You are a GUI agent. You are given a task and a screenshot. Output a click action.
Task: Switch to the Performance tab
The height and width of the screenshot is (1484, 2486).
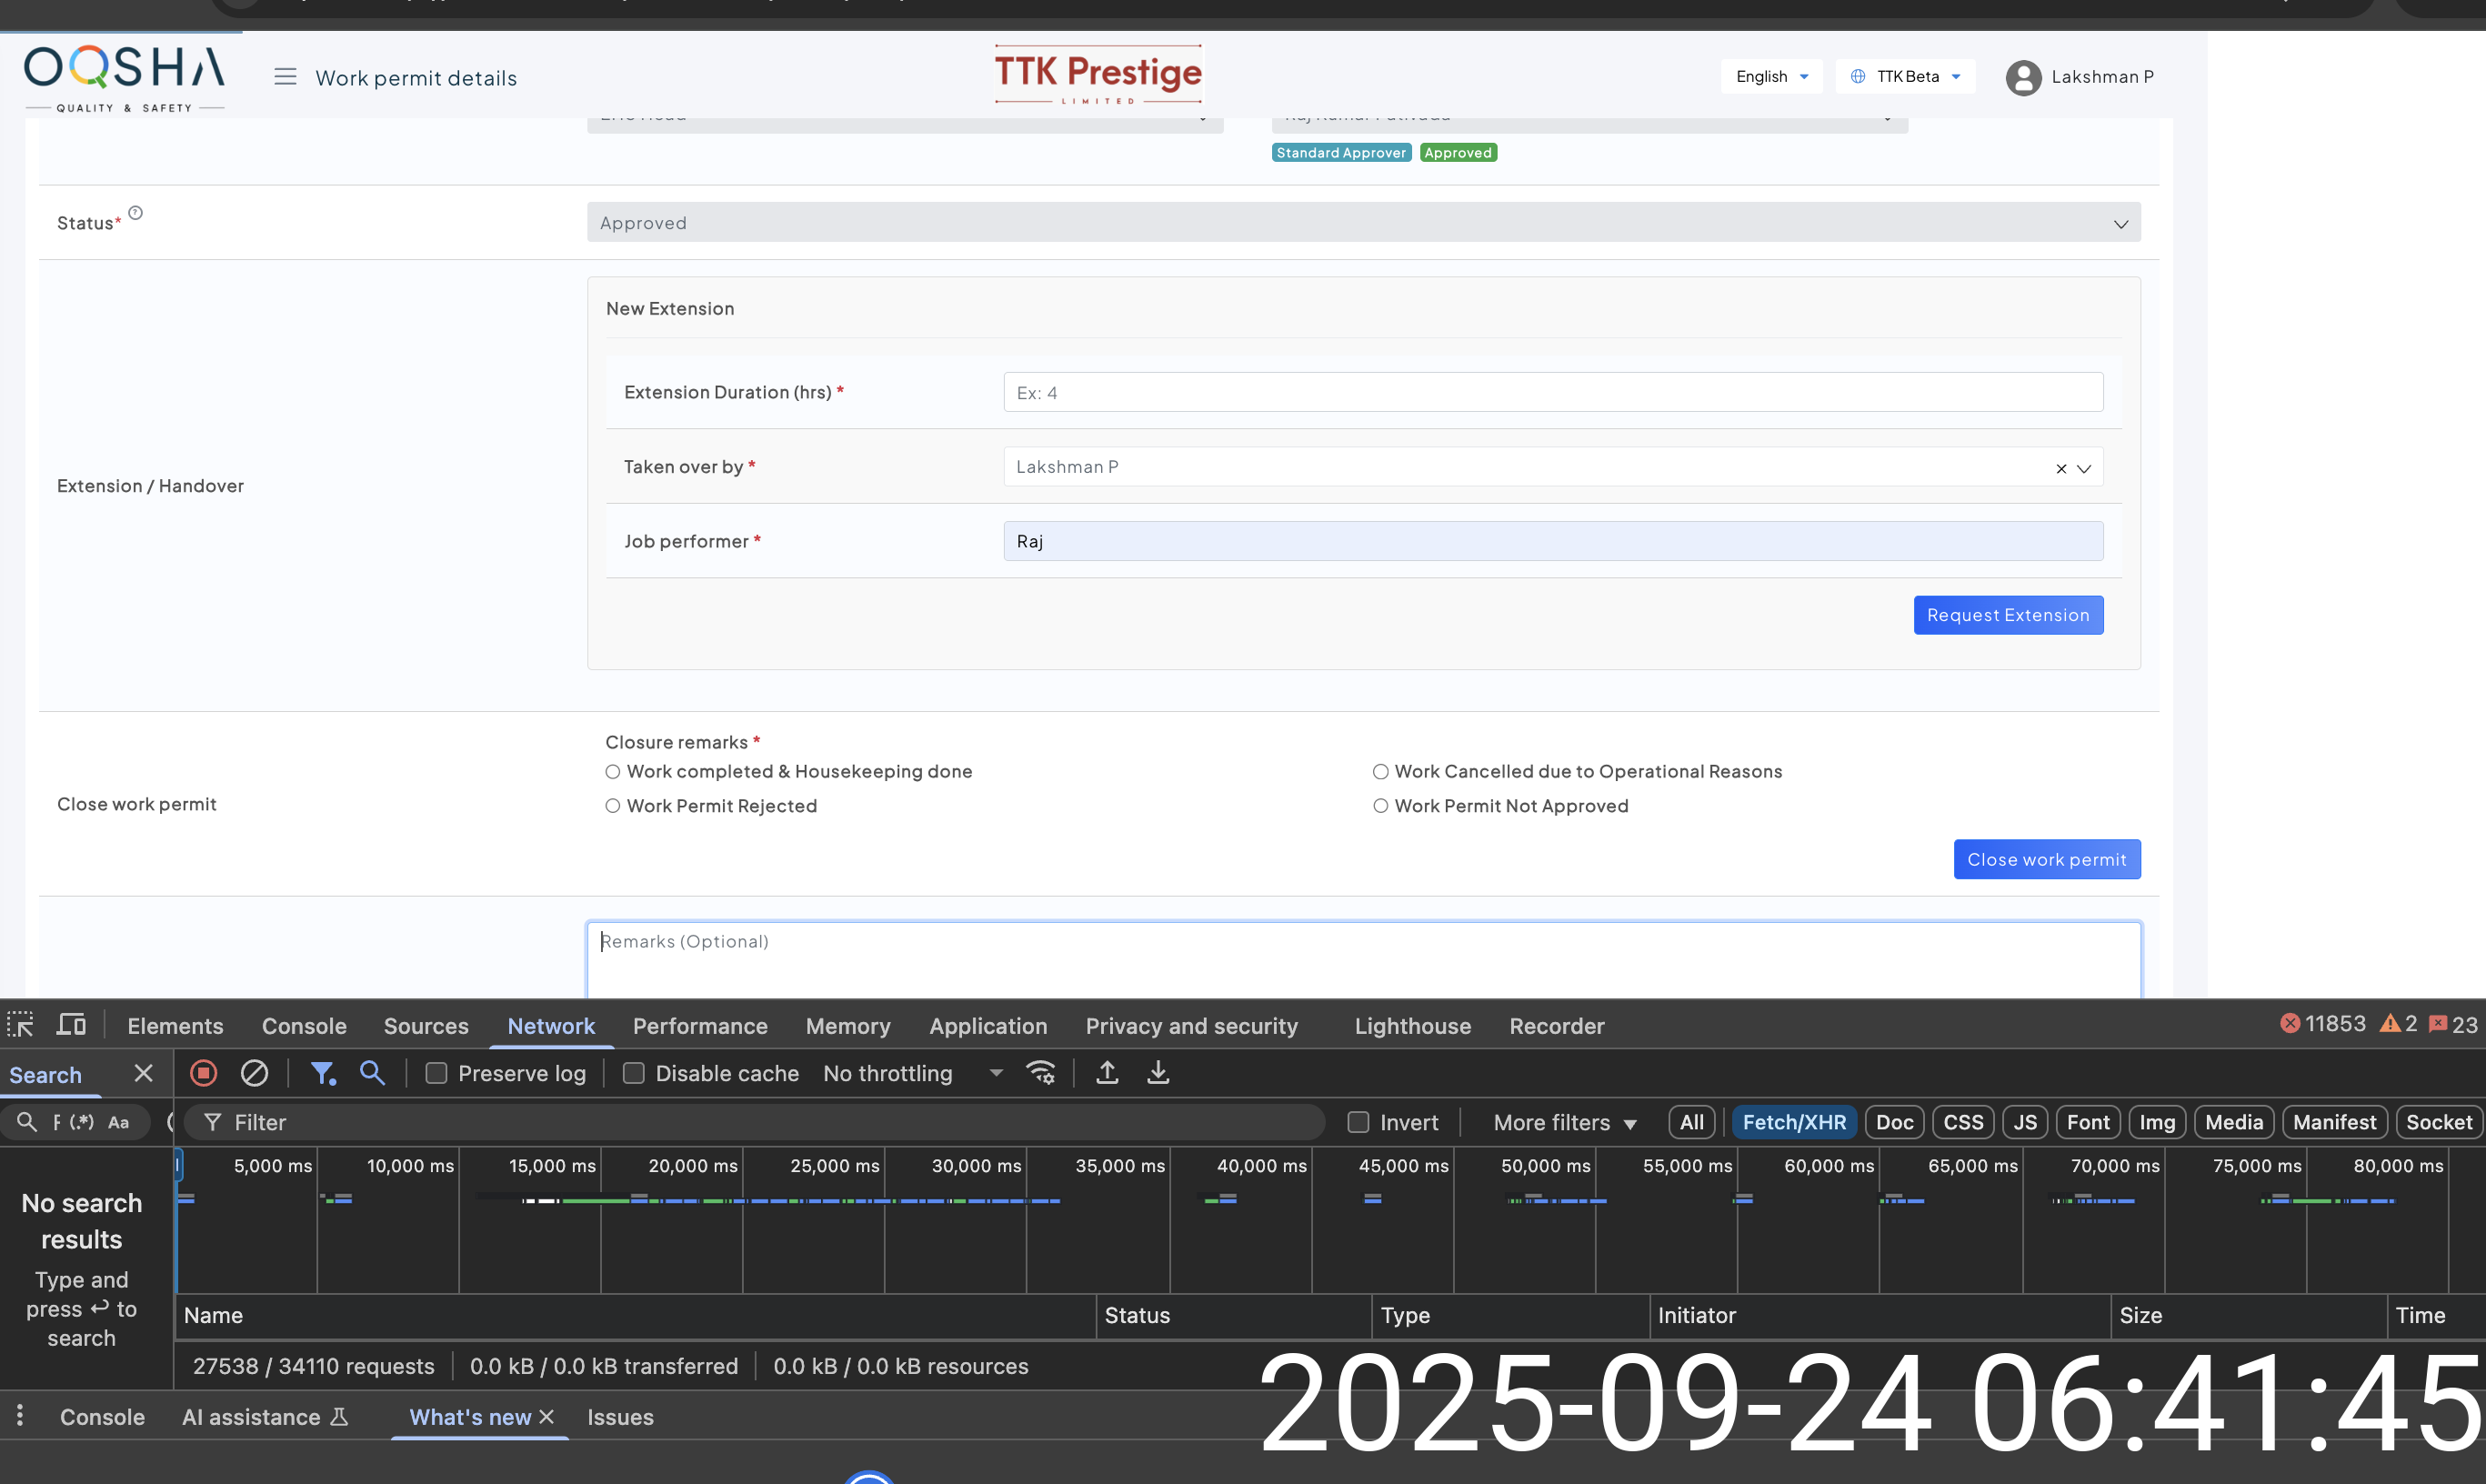click(x=700, y=1026)
